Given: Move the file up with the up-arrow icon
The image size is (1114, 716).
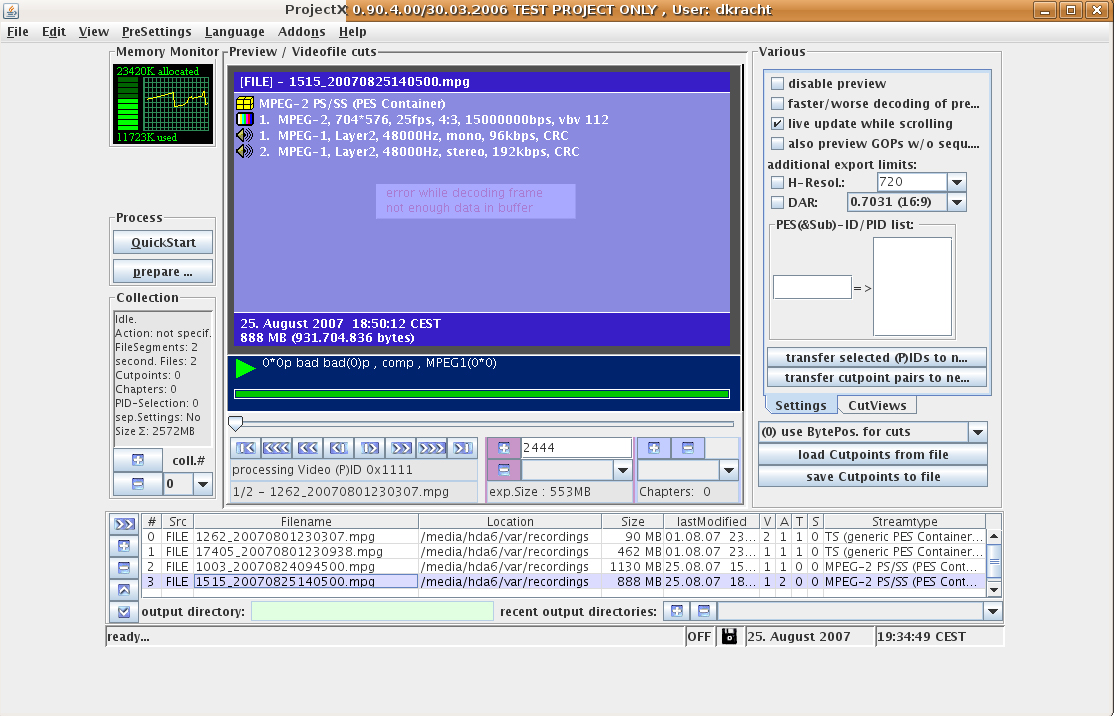Looking at the screenshot, I should (124, 590).
